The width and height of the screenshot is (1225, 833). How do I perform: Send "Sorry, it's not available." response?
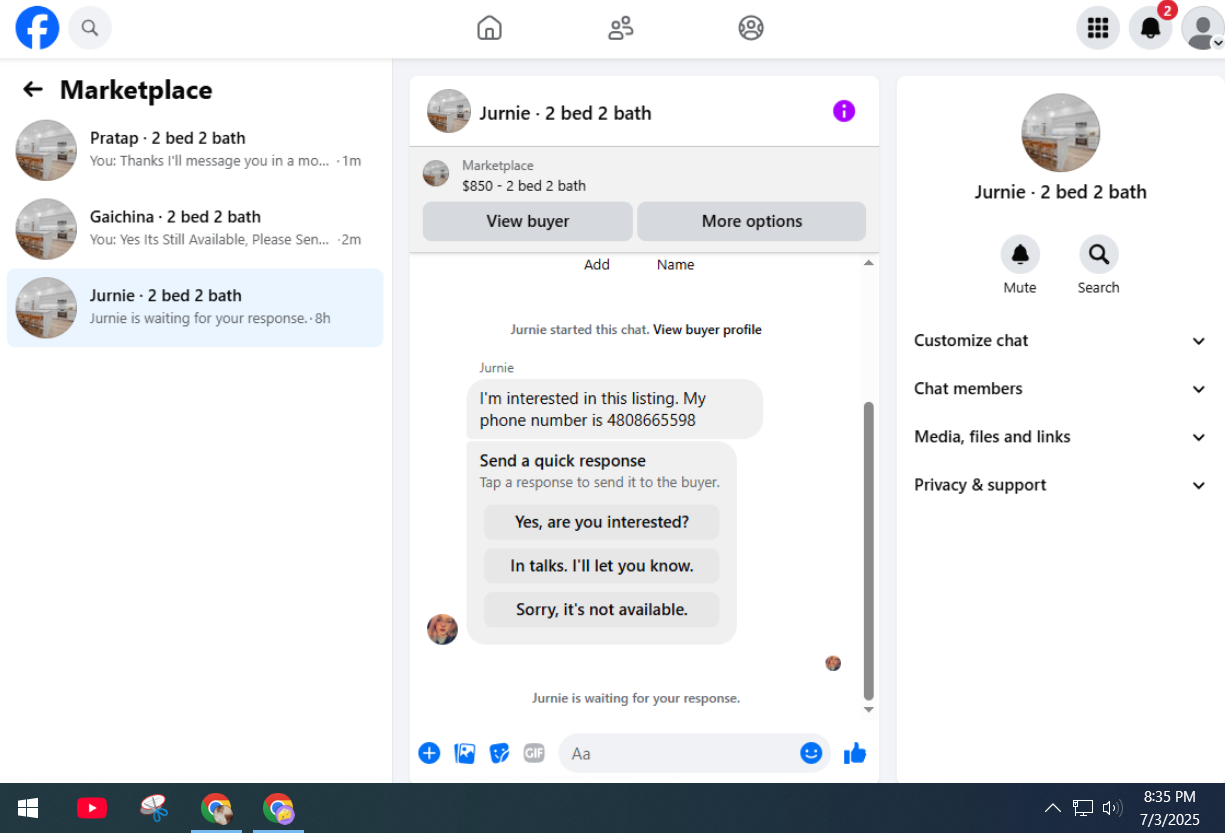(x=602, y=610)
